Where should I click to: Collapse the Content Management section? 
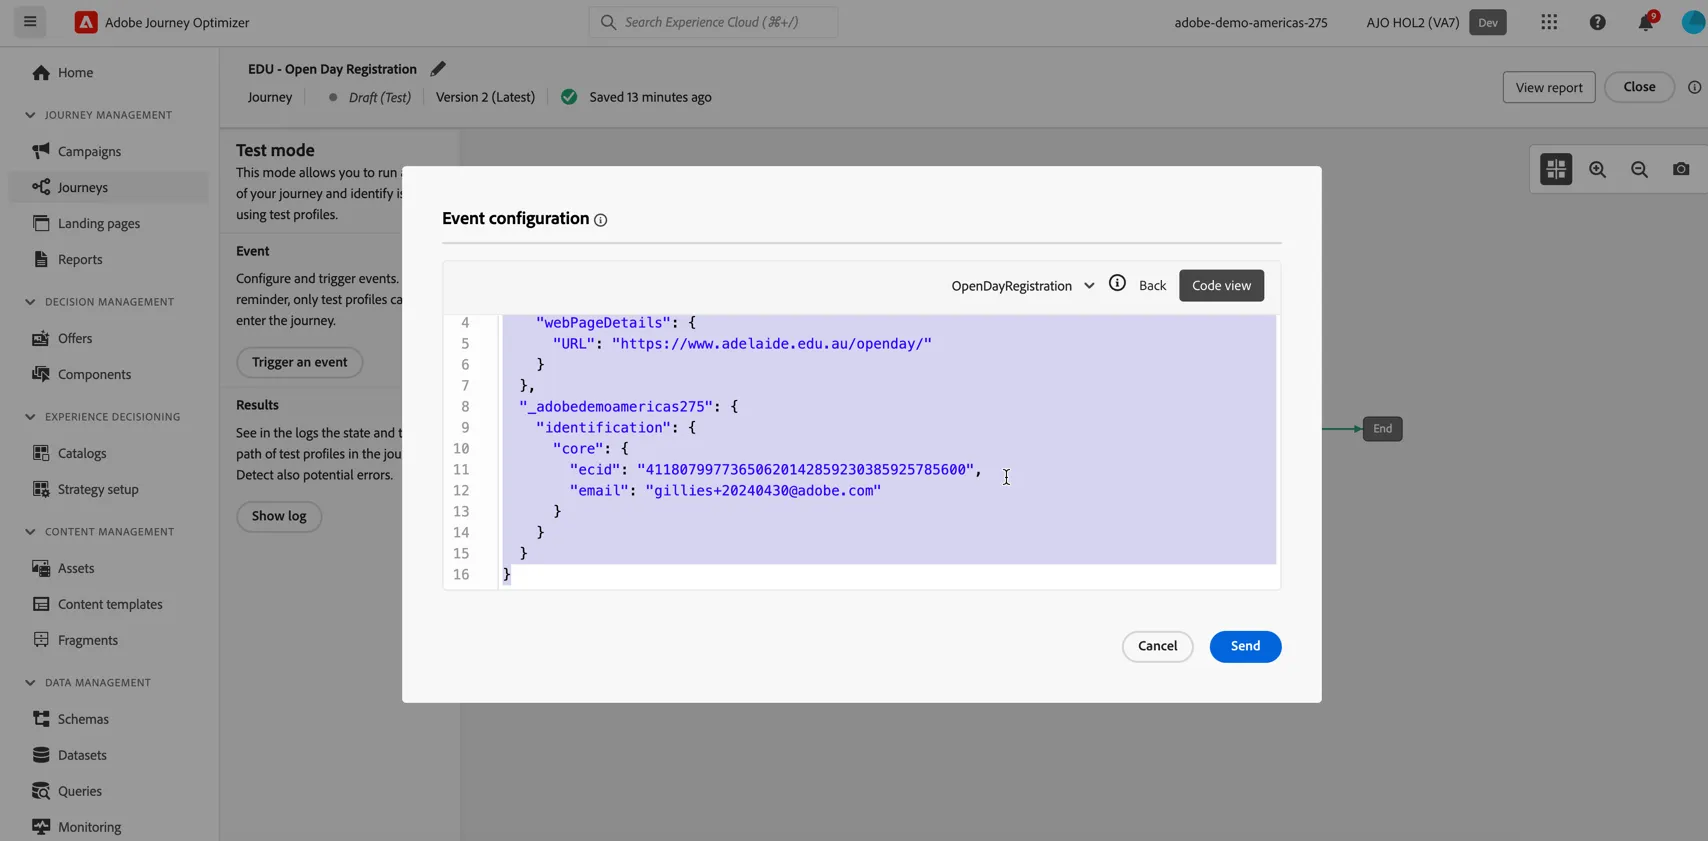pos(30,532)
